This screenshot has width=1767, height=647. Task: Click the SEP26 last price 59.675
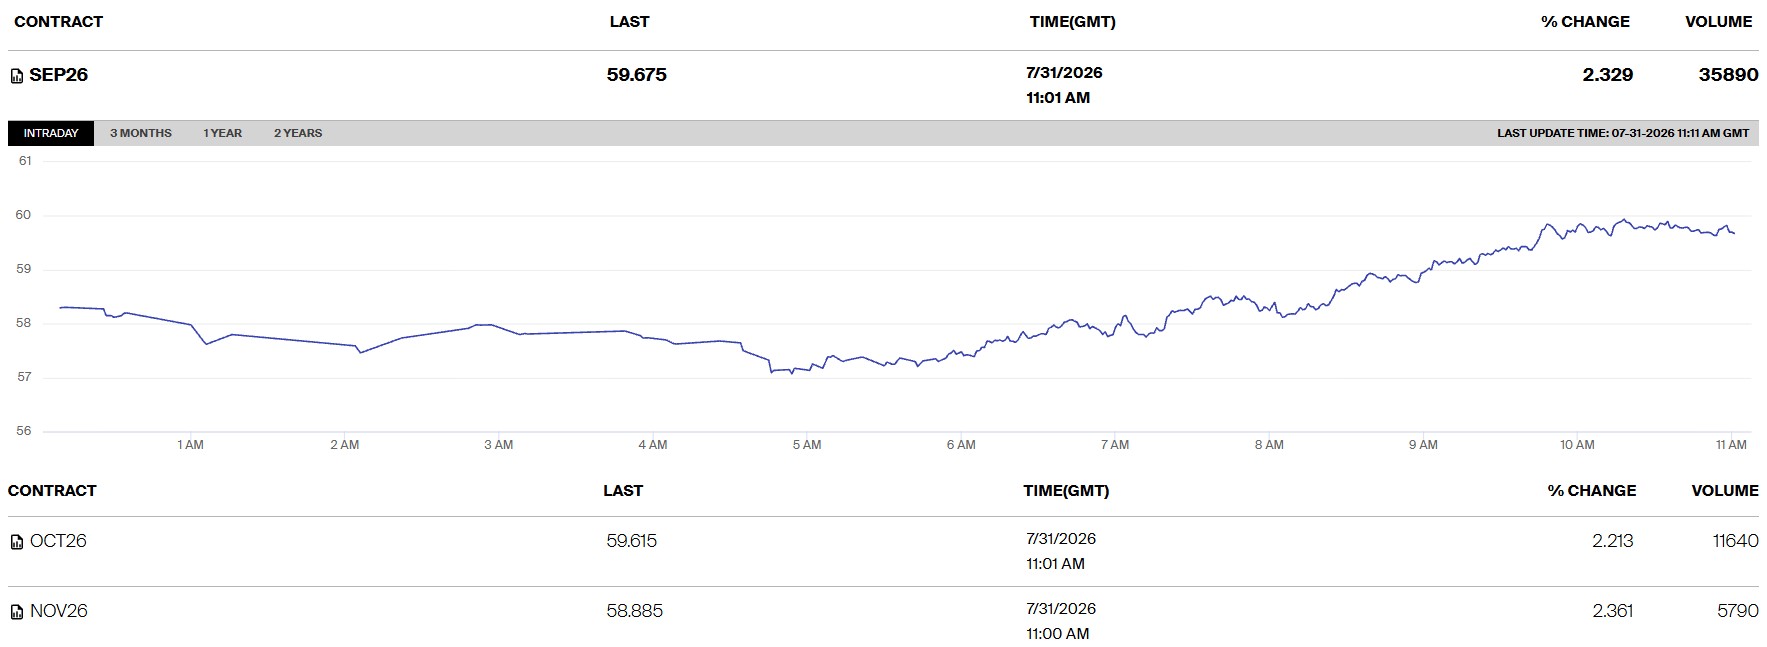coord(637,75)
